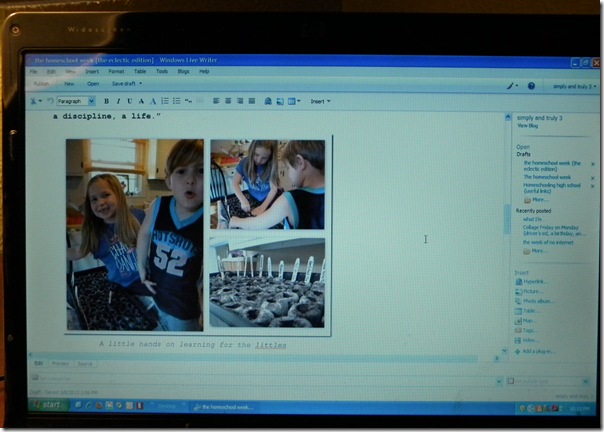Open the Tools menu
This screenshot has width=604, height=432.
point(162,72)
